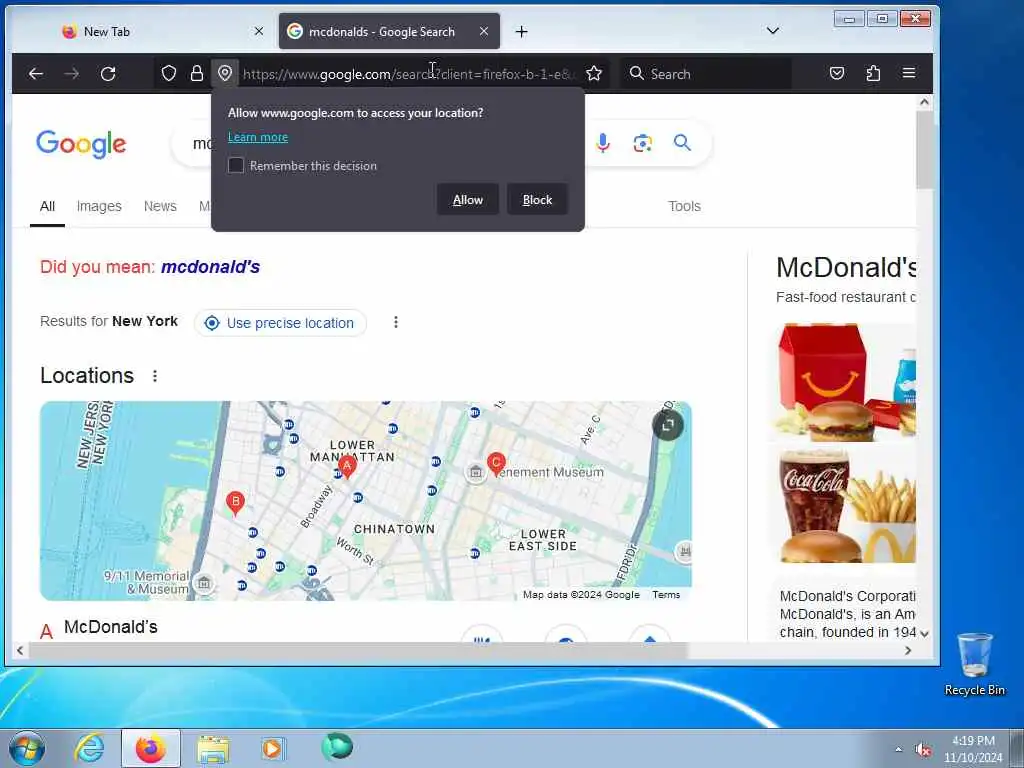Open Coca-Cola and fries image thumbnail

[847, 505]
